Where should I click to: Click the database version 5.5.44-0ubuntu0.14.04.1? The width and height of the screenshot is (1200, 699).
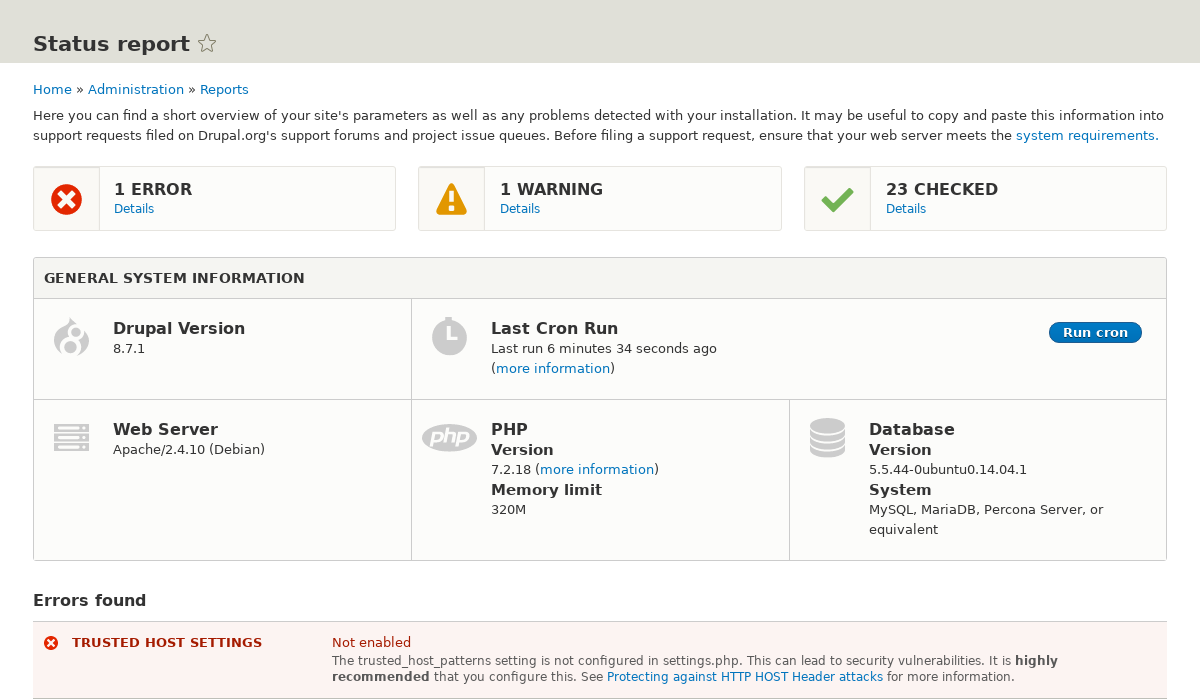coord(948,469)
